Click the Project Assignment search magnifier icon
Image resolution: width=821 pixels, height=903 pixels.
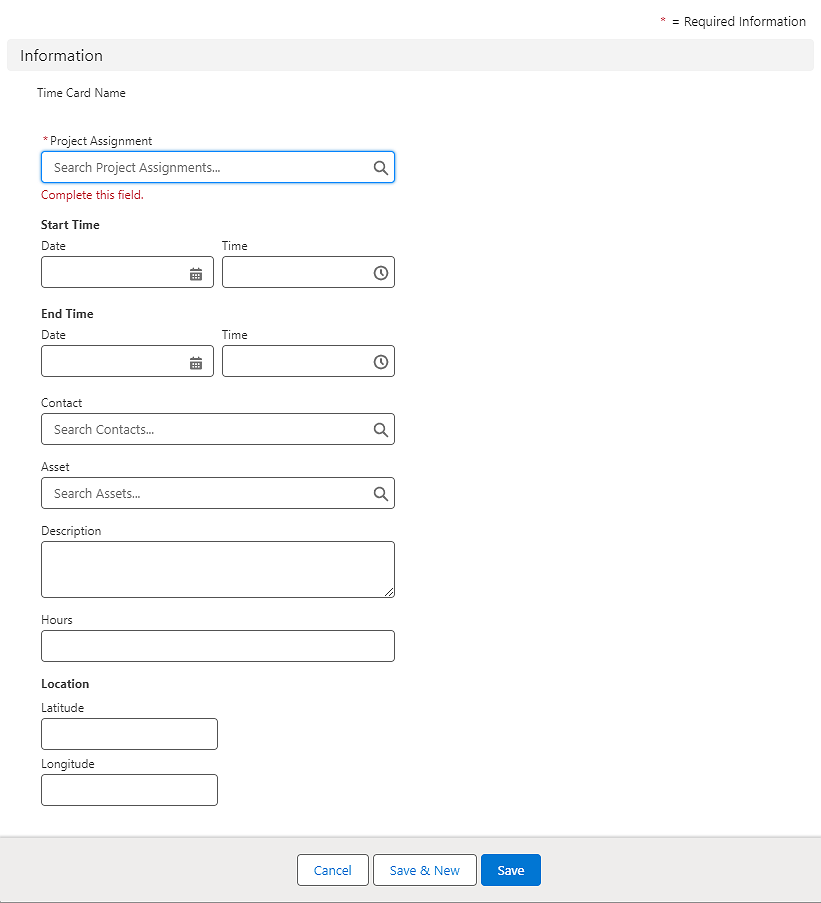tap(380, 168)
